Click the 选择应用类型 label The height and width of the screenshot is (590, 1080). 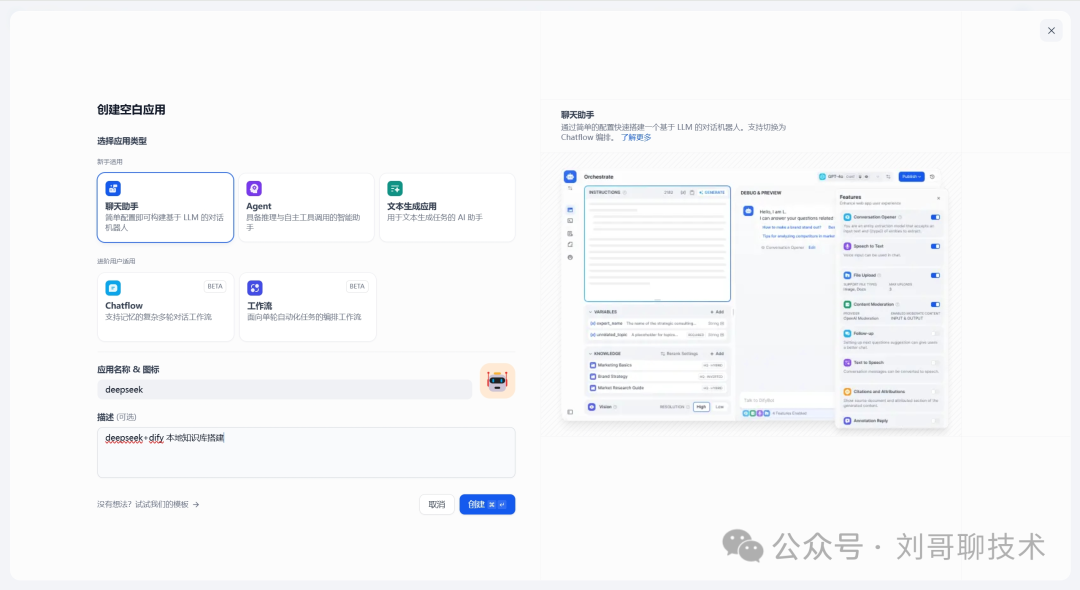click(x=122, y=141)
